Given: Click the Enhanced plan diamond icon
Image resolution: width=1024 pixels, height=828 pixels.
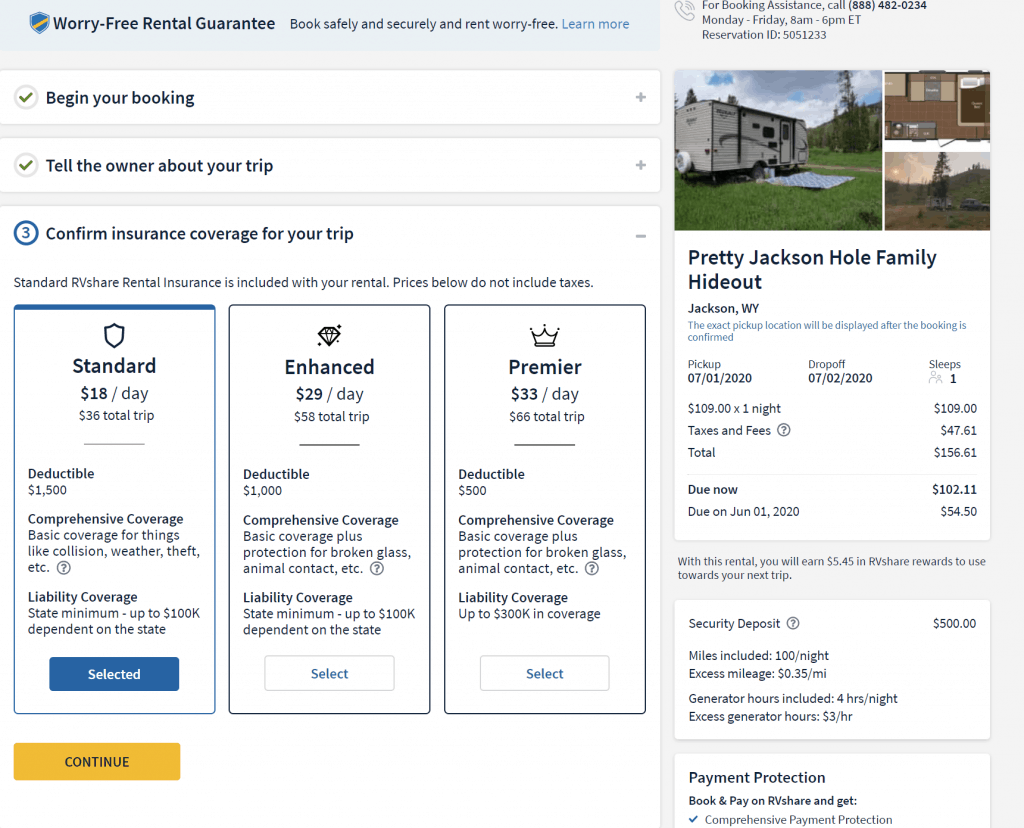Looking at the screenshot, I should tap(329, 336).
